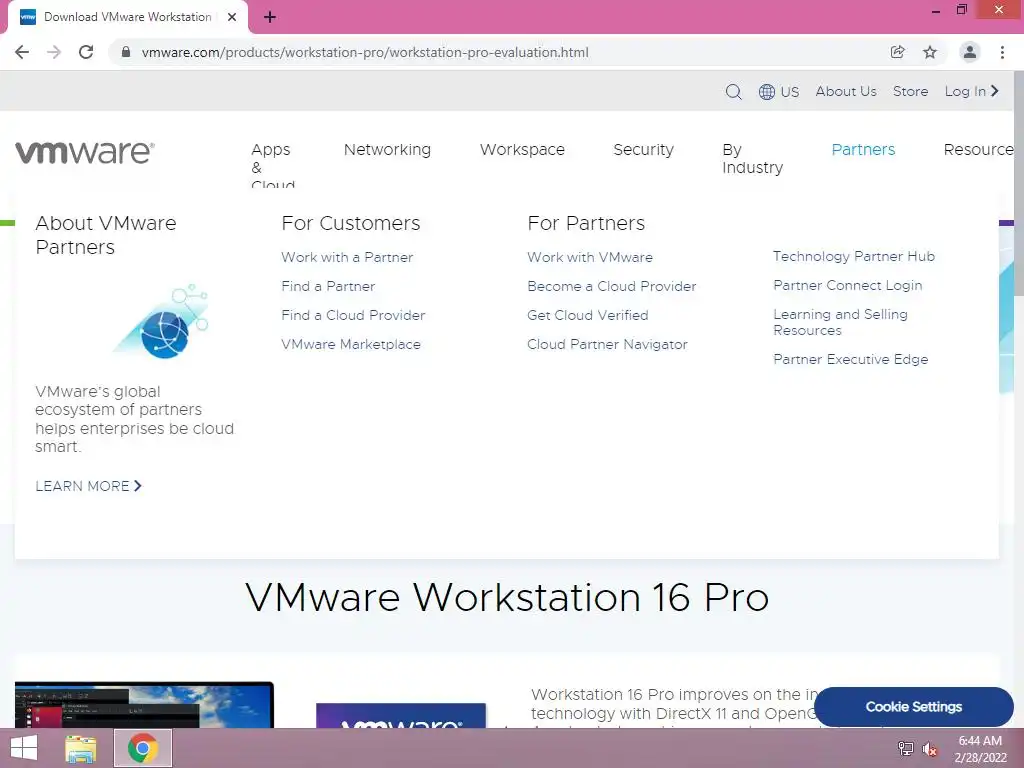Change region using the globe US selector
The width and height of the screenshot is (1024, 768).
pos(778,91)
